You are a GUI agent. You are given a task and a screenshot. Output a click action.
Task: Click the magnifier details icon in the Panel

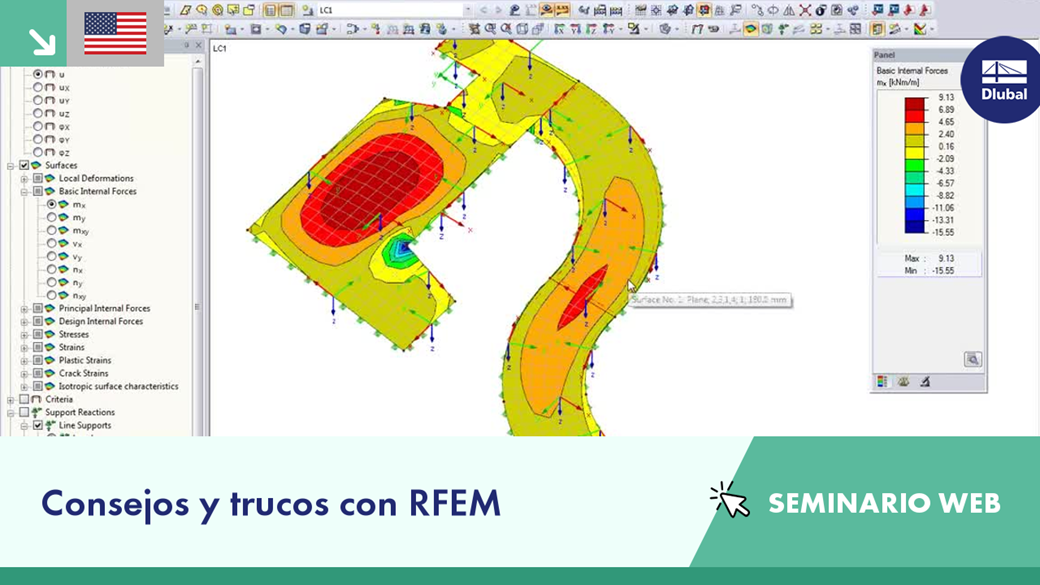coord(972,358)
